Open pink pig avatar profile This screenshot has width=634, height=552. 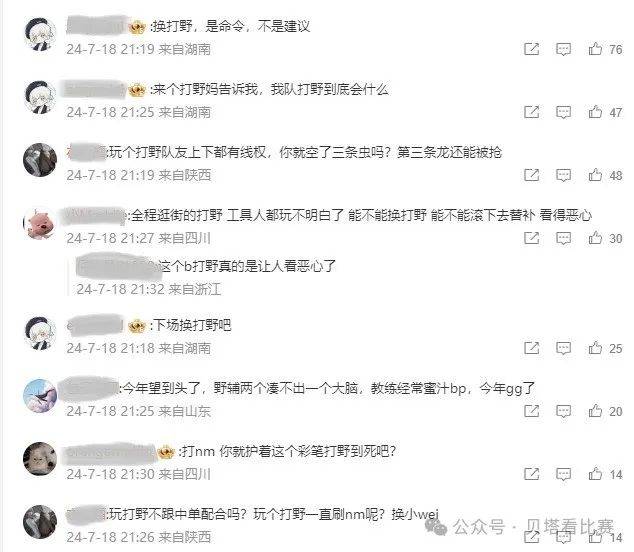click(40, 223)
